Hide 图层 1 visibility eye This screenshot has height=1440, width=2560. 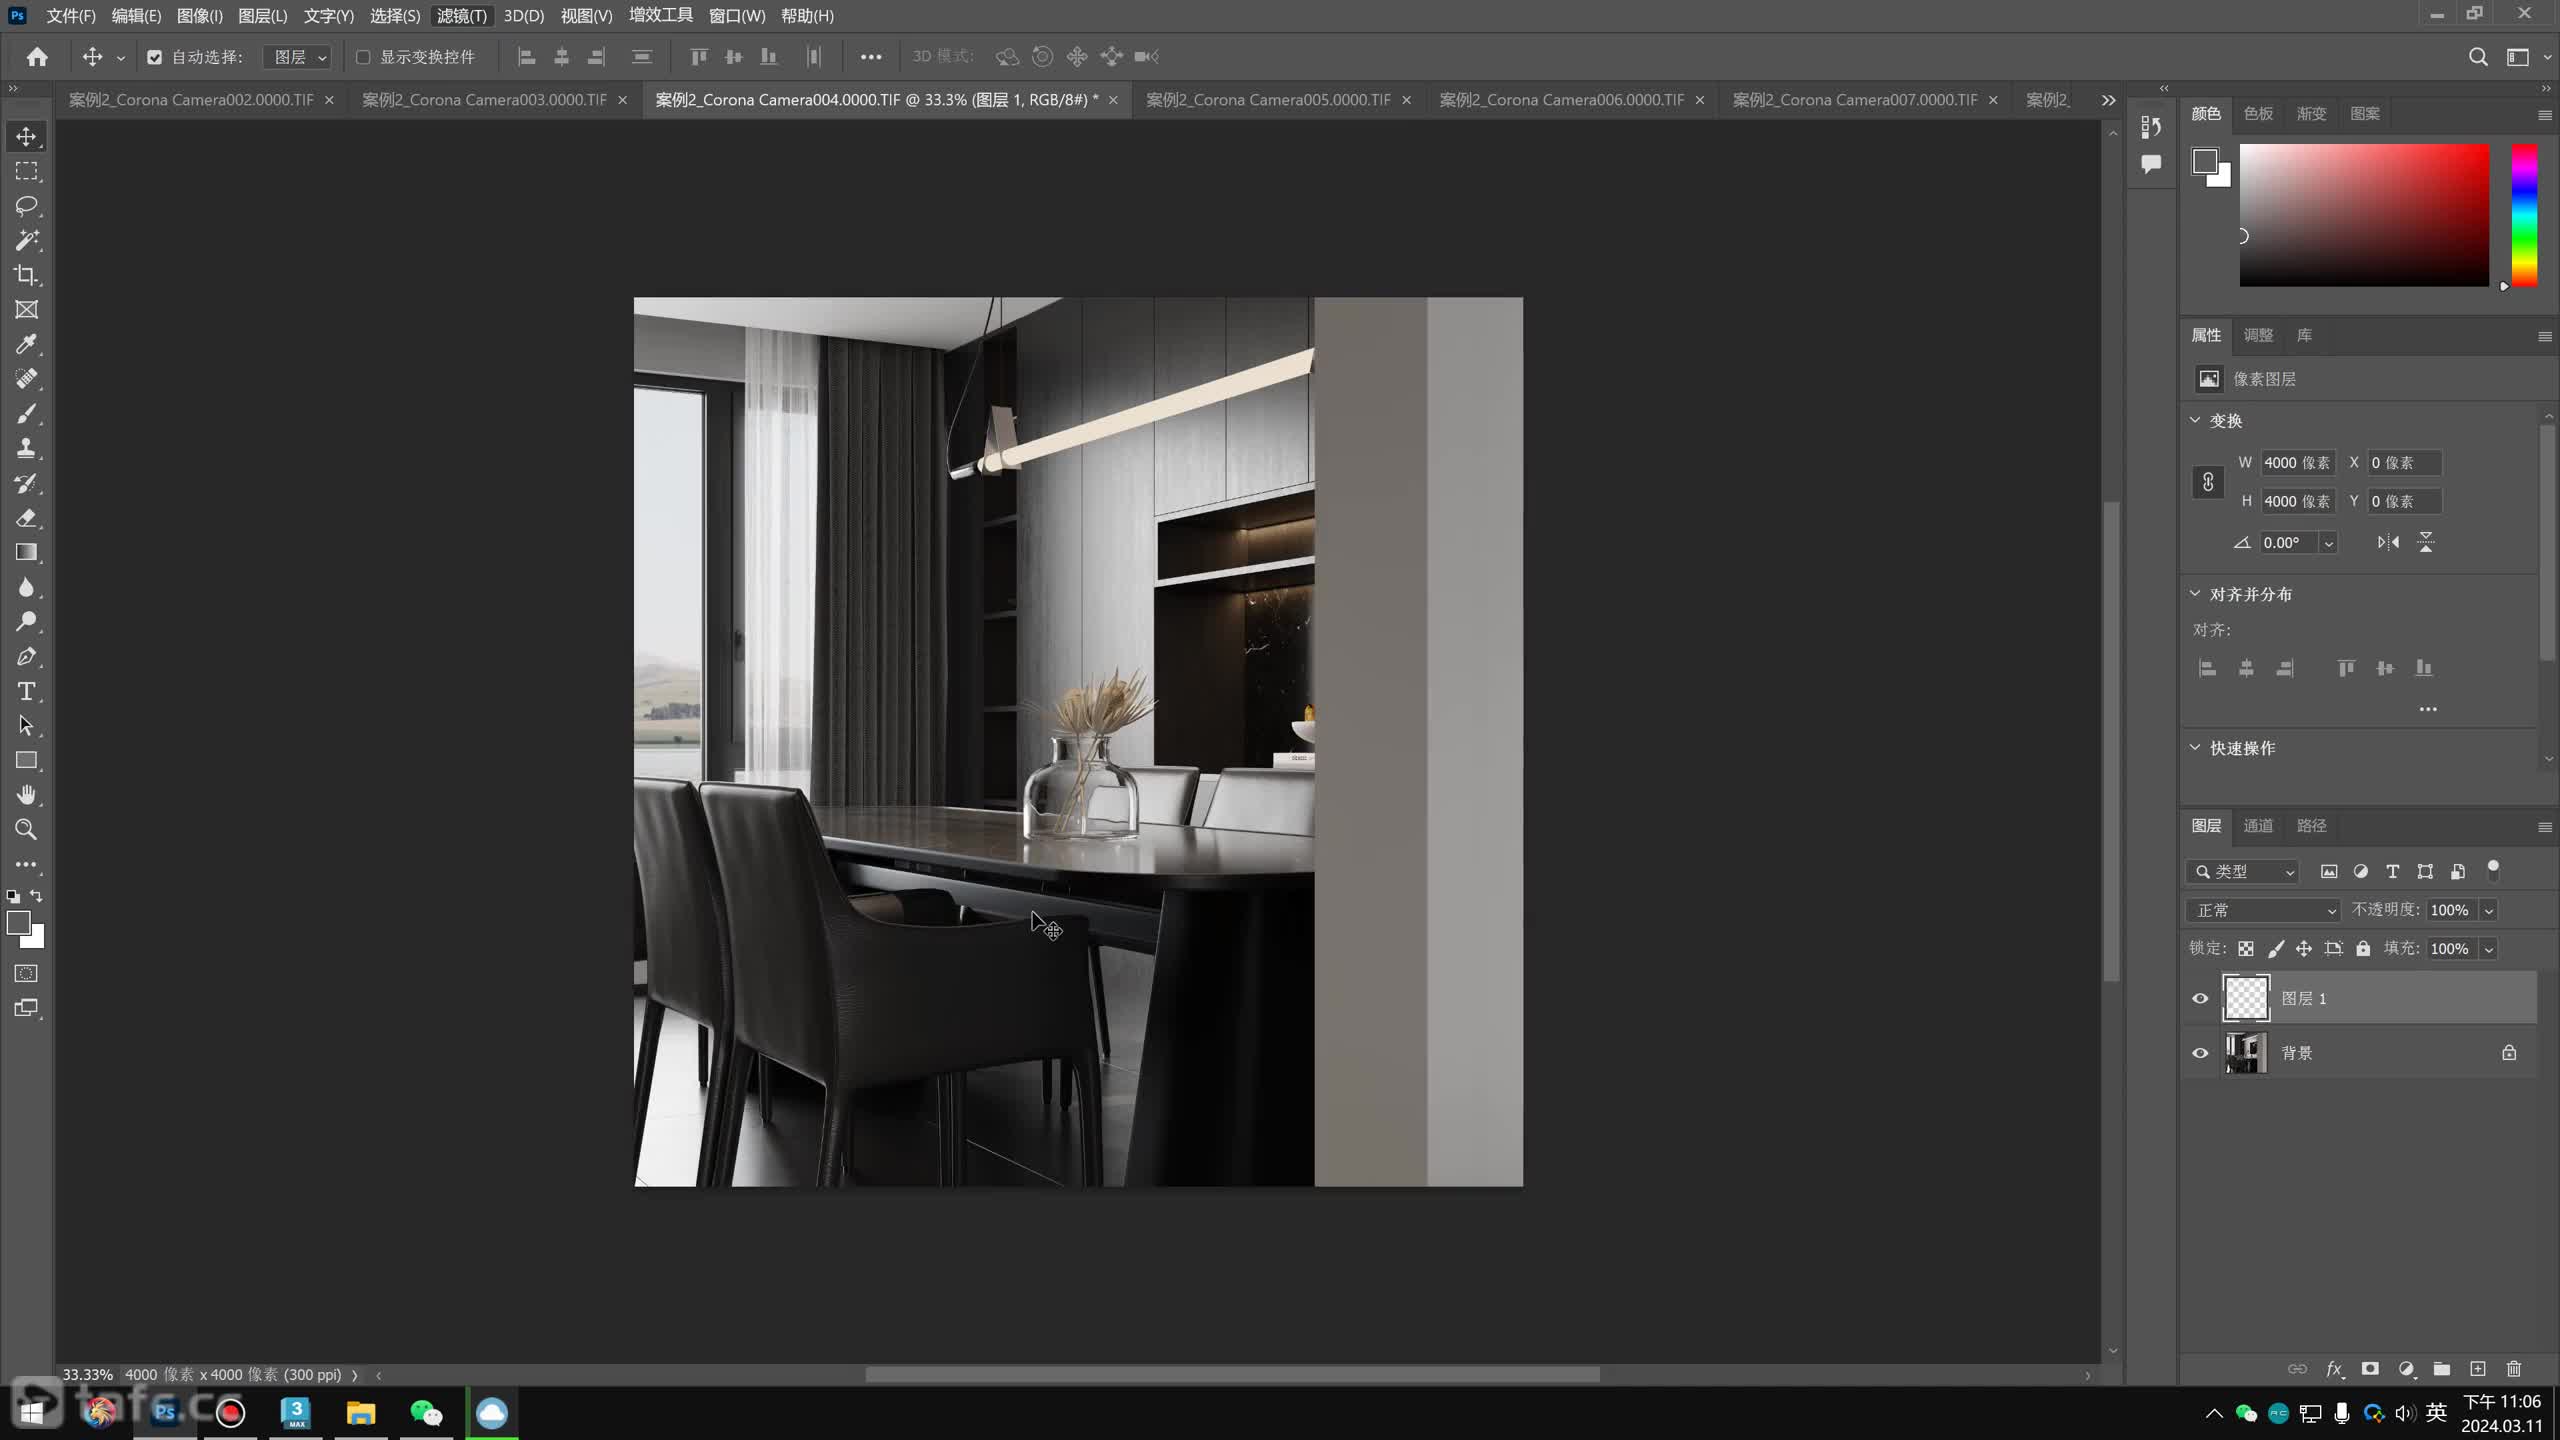pyautogui.click(x=2200, y=998)
